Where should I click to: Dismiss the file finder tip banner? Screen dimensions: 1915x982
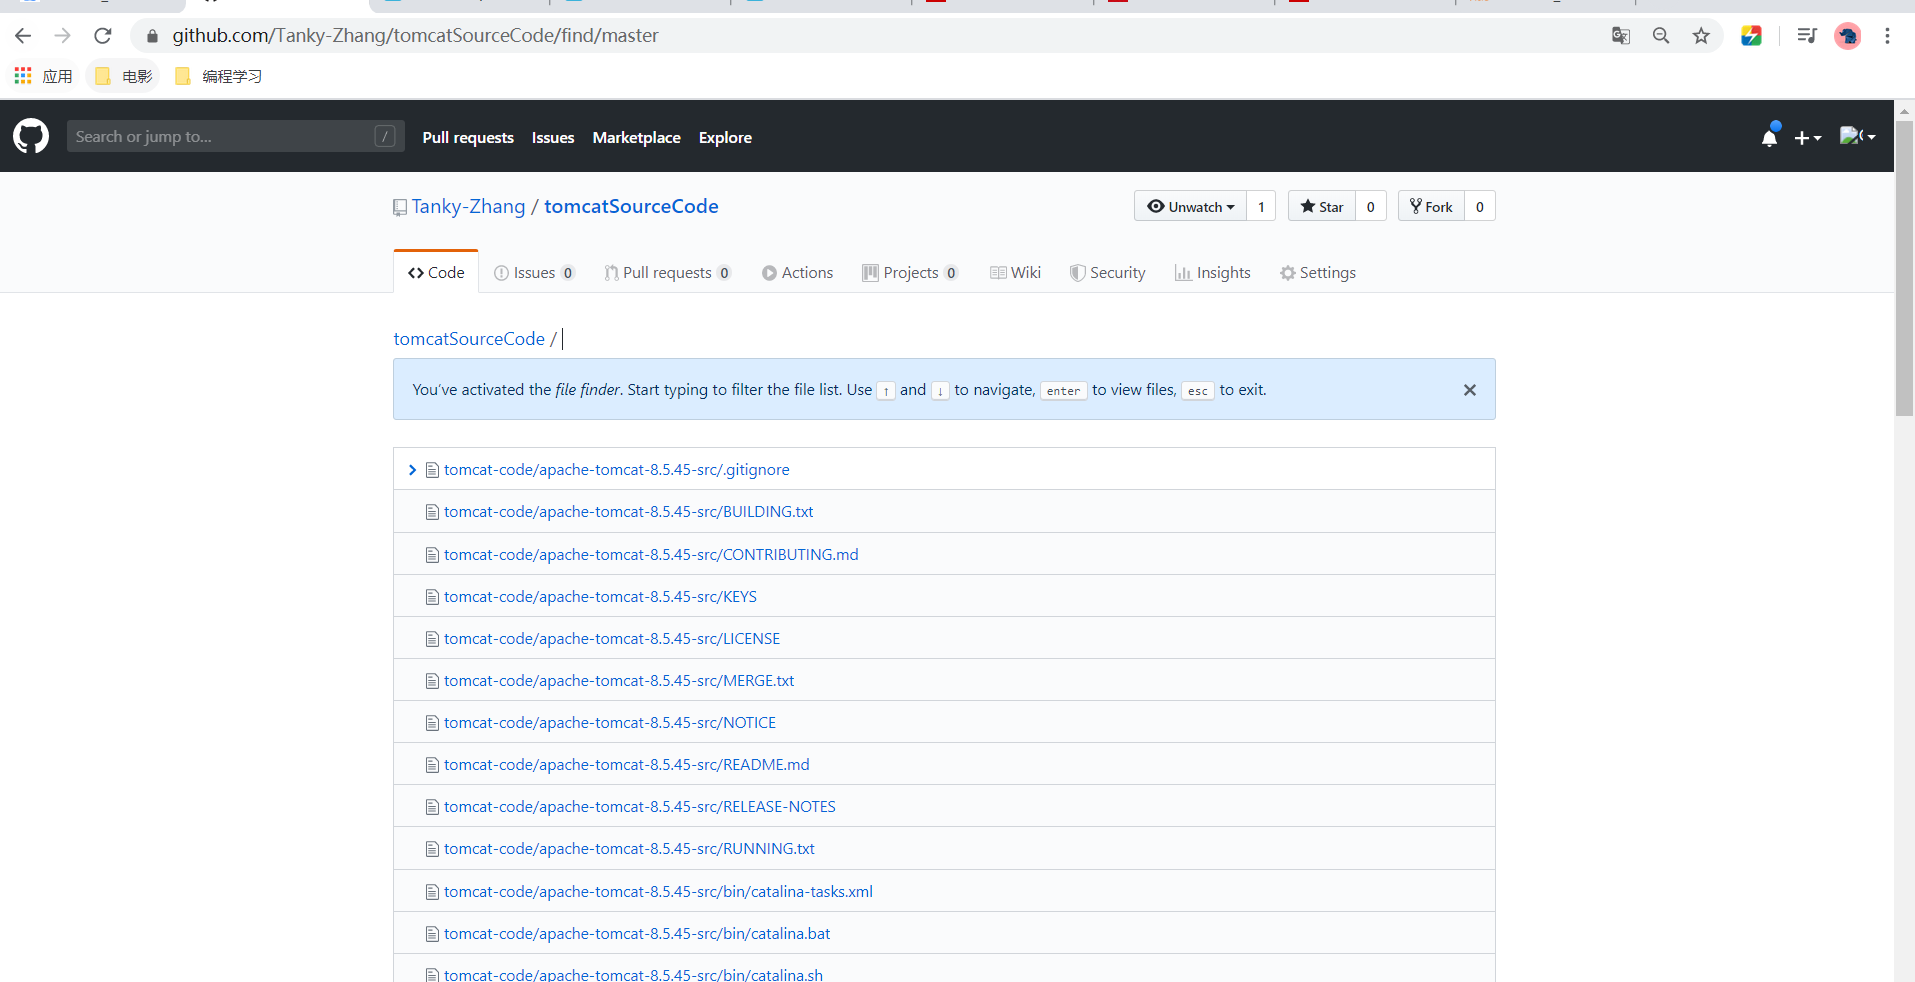coord(1470,390)
